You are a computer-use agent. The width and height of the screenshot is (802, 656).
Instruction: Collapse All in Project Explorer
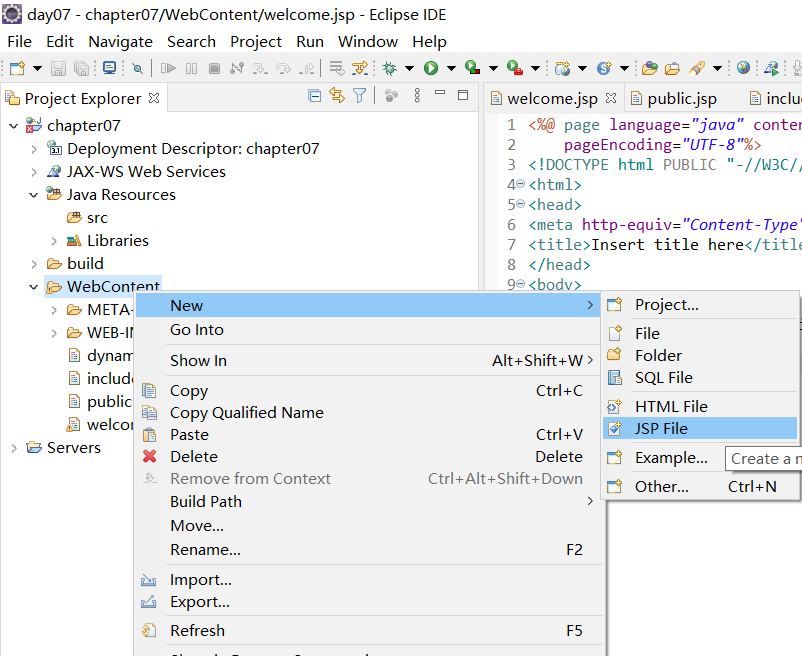315,96
